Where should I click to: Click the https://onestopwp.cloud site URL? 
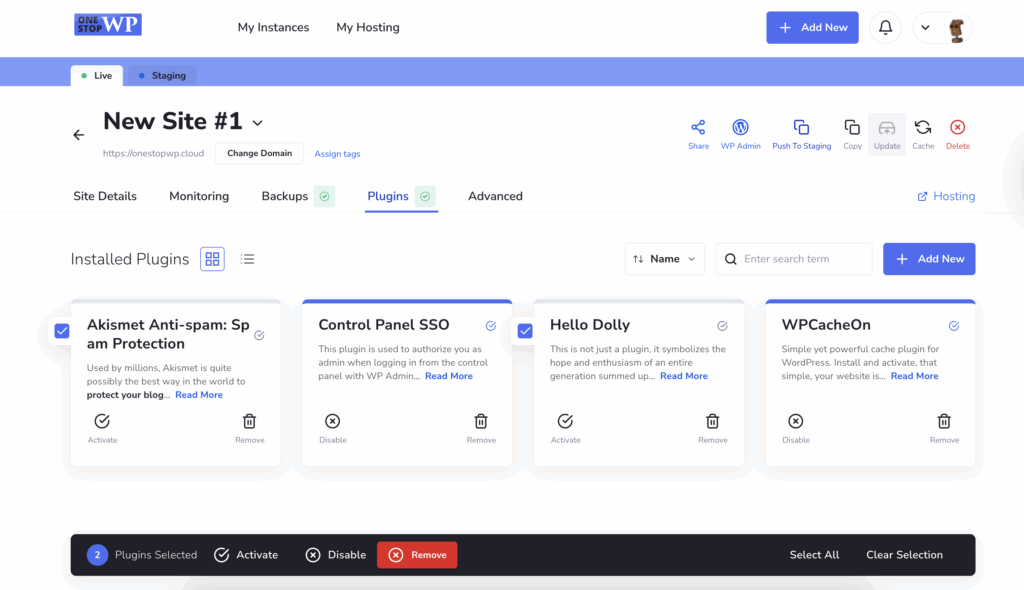click(153, 154)
